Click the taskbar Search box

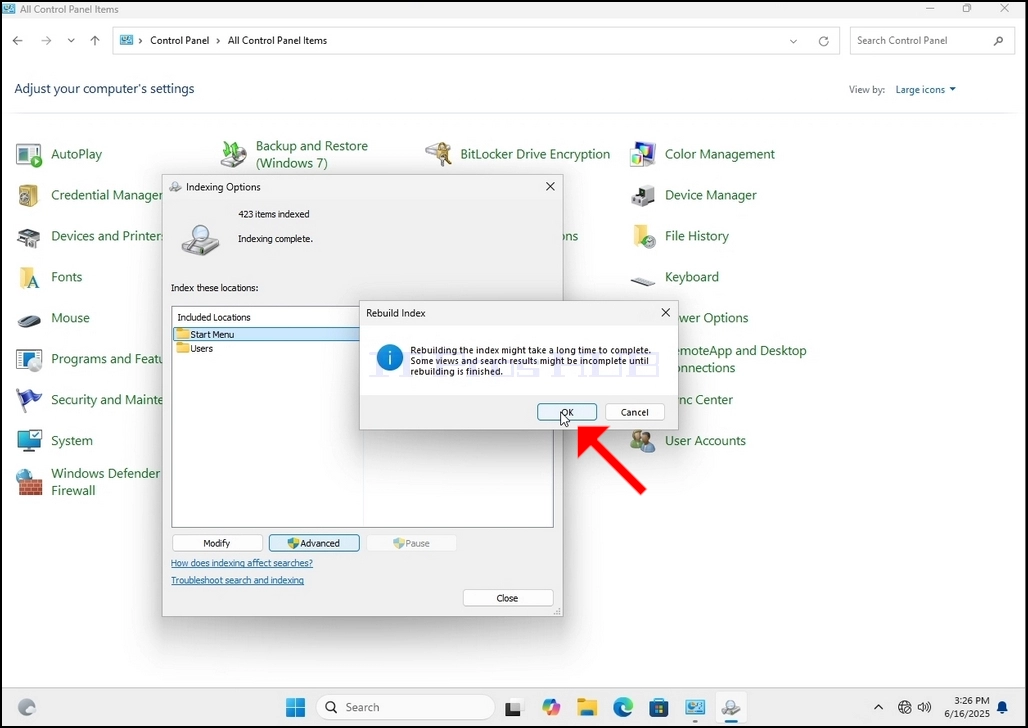click(405, 707)
